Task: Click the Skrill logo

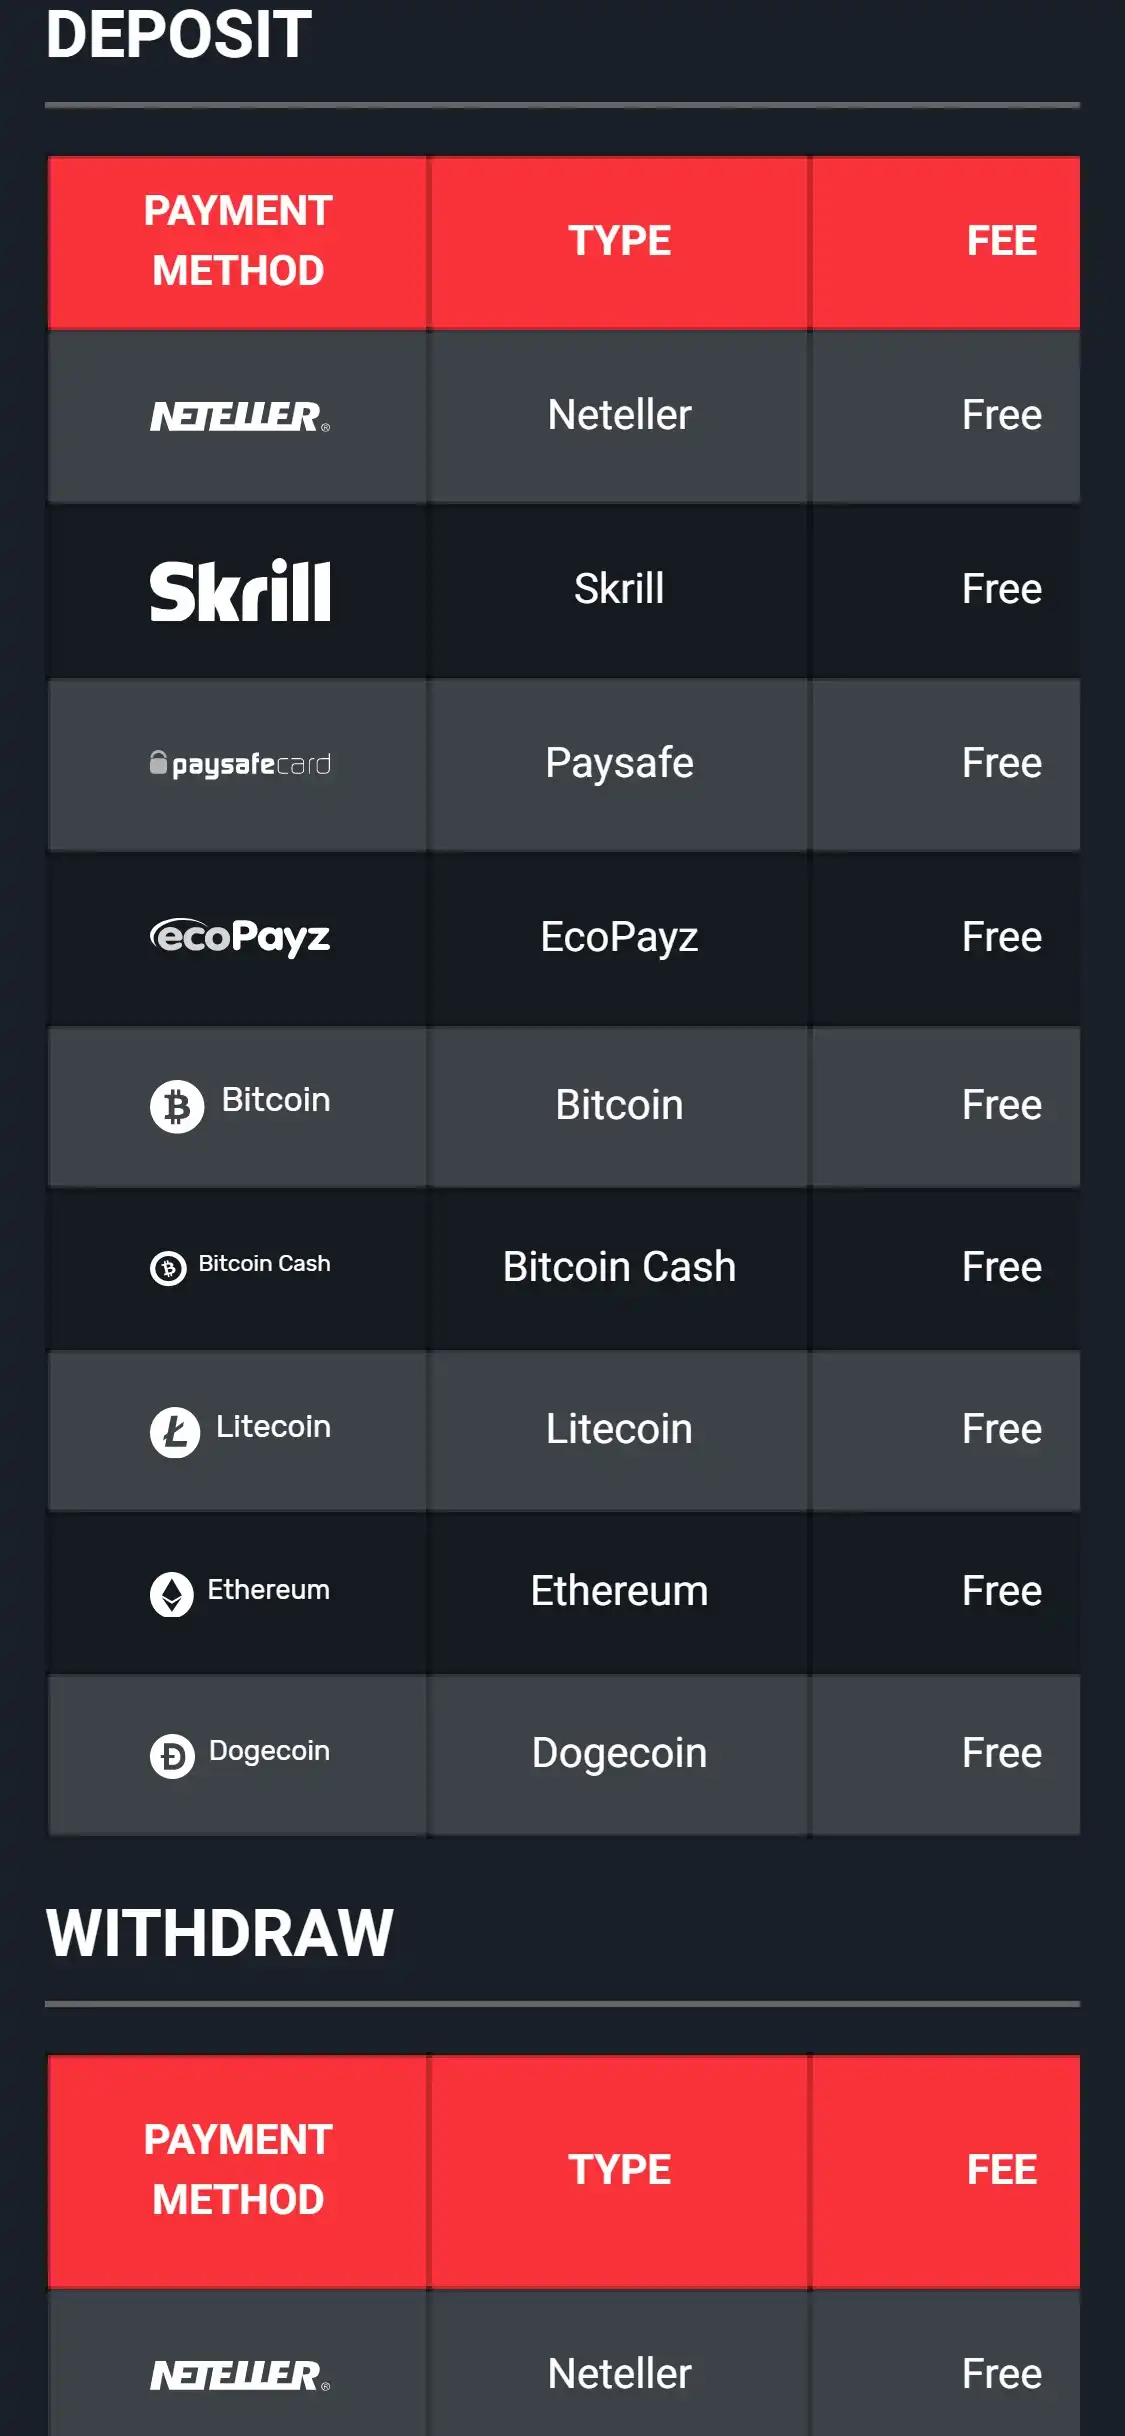Action: tap(240, 590)
